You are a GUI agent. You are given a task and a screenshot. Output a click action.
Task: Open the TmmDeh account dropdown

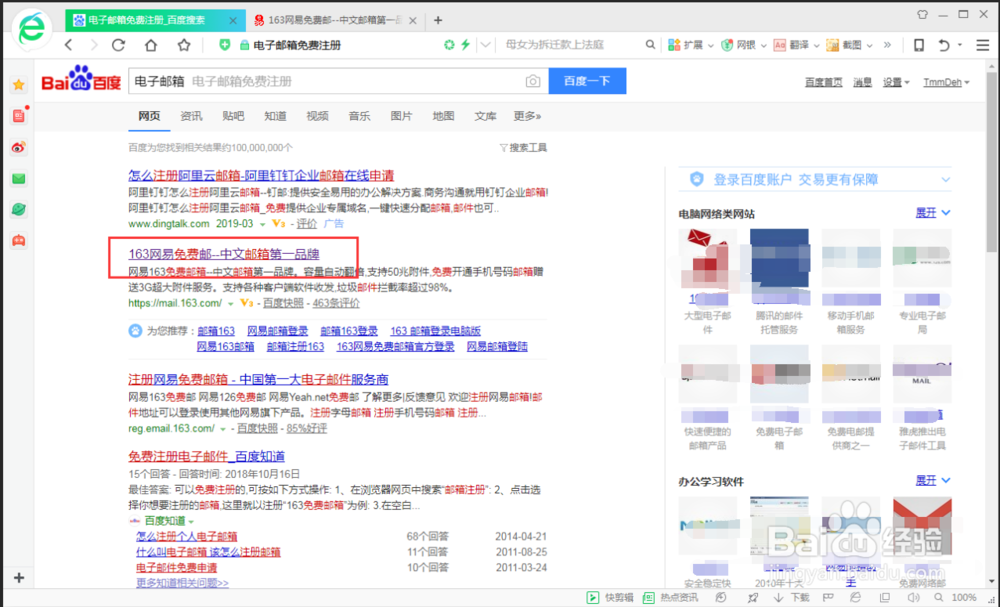pyautogui.click(x=946, y=82)
